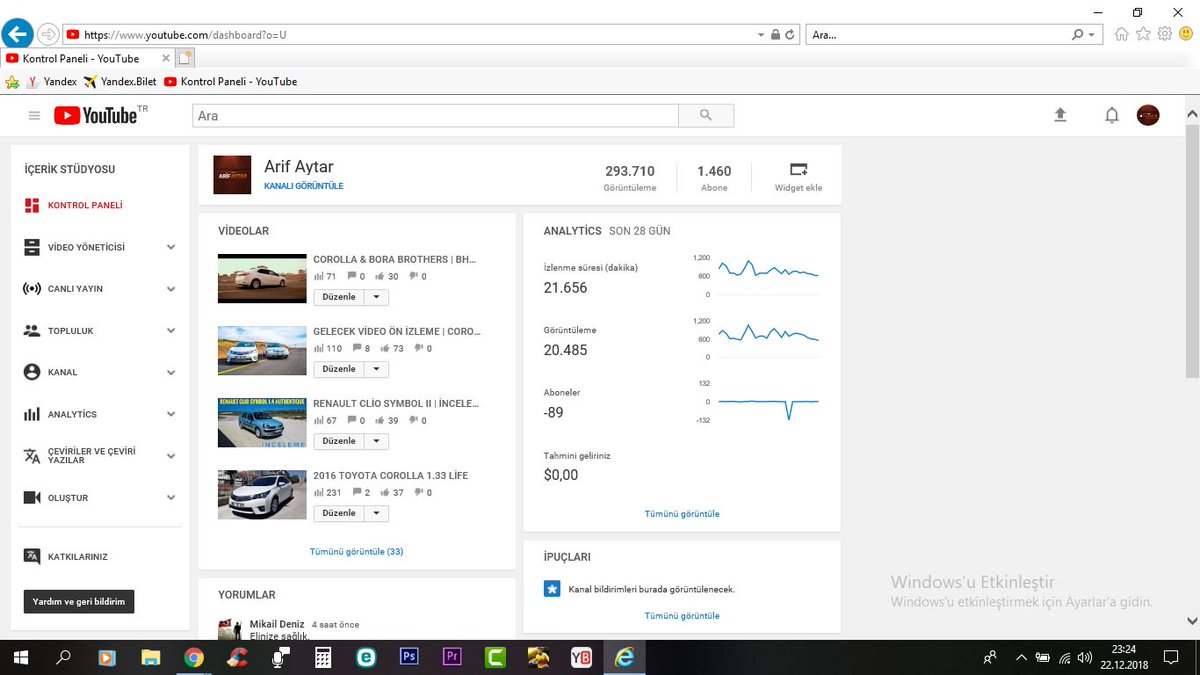This screenshot has width=1200, height=675.
Task: Expand the Kanal section chevron
Action: (x=171, y=372)
